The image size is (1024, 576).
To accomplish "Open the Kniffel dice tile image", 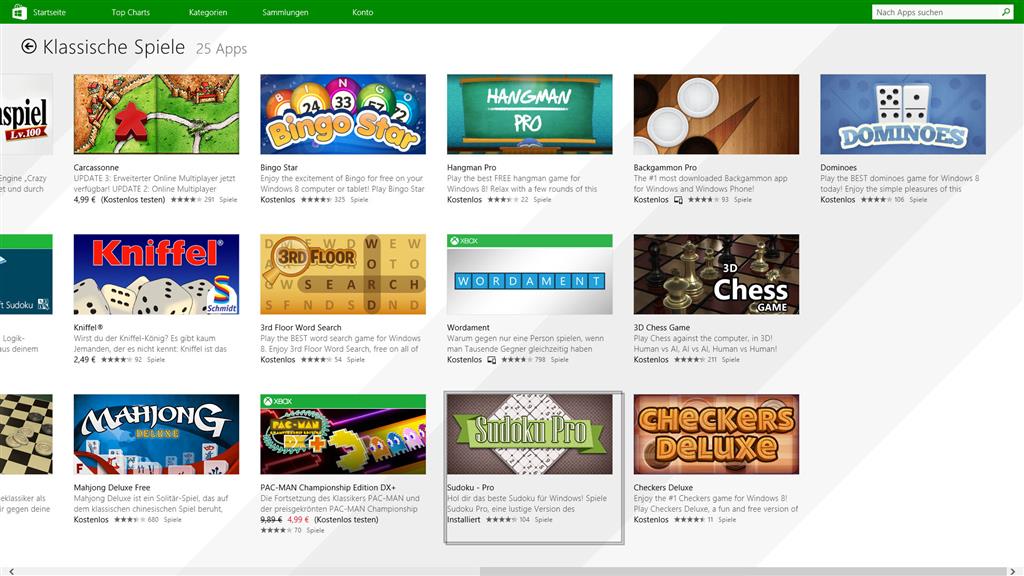I will pos(156,274).
